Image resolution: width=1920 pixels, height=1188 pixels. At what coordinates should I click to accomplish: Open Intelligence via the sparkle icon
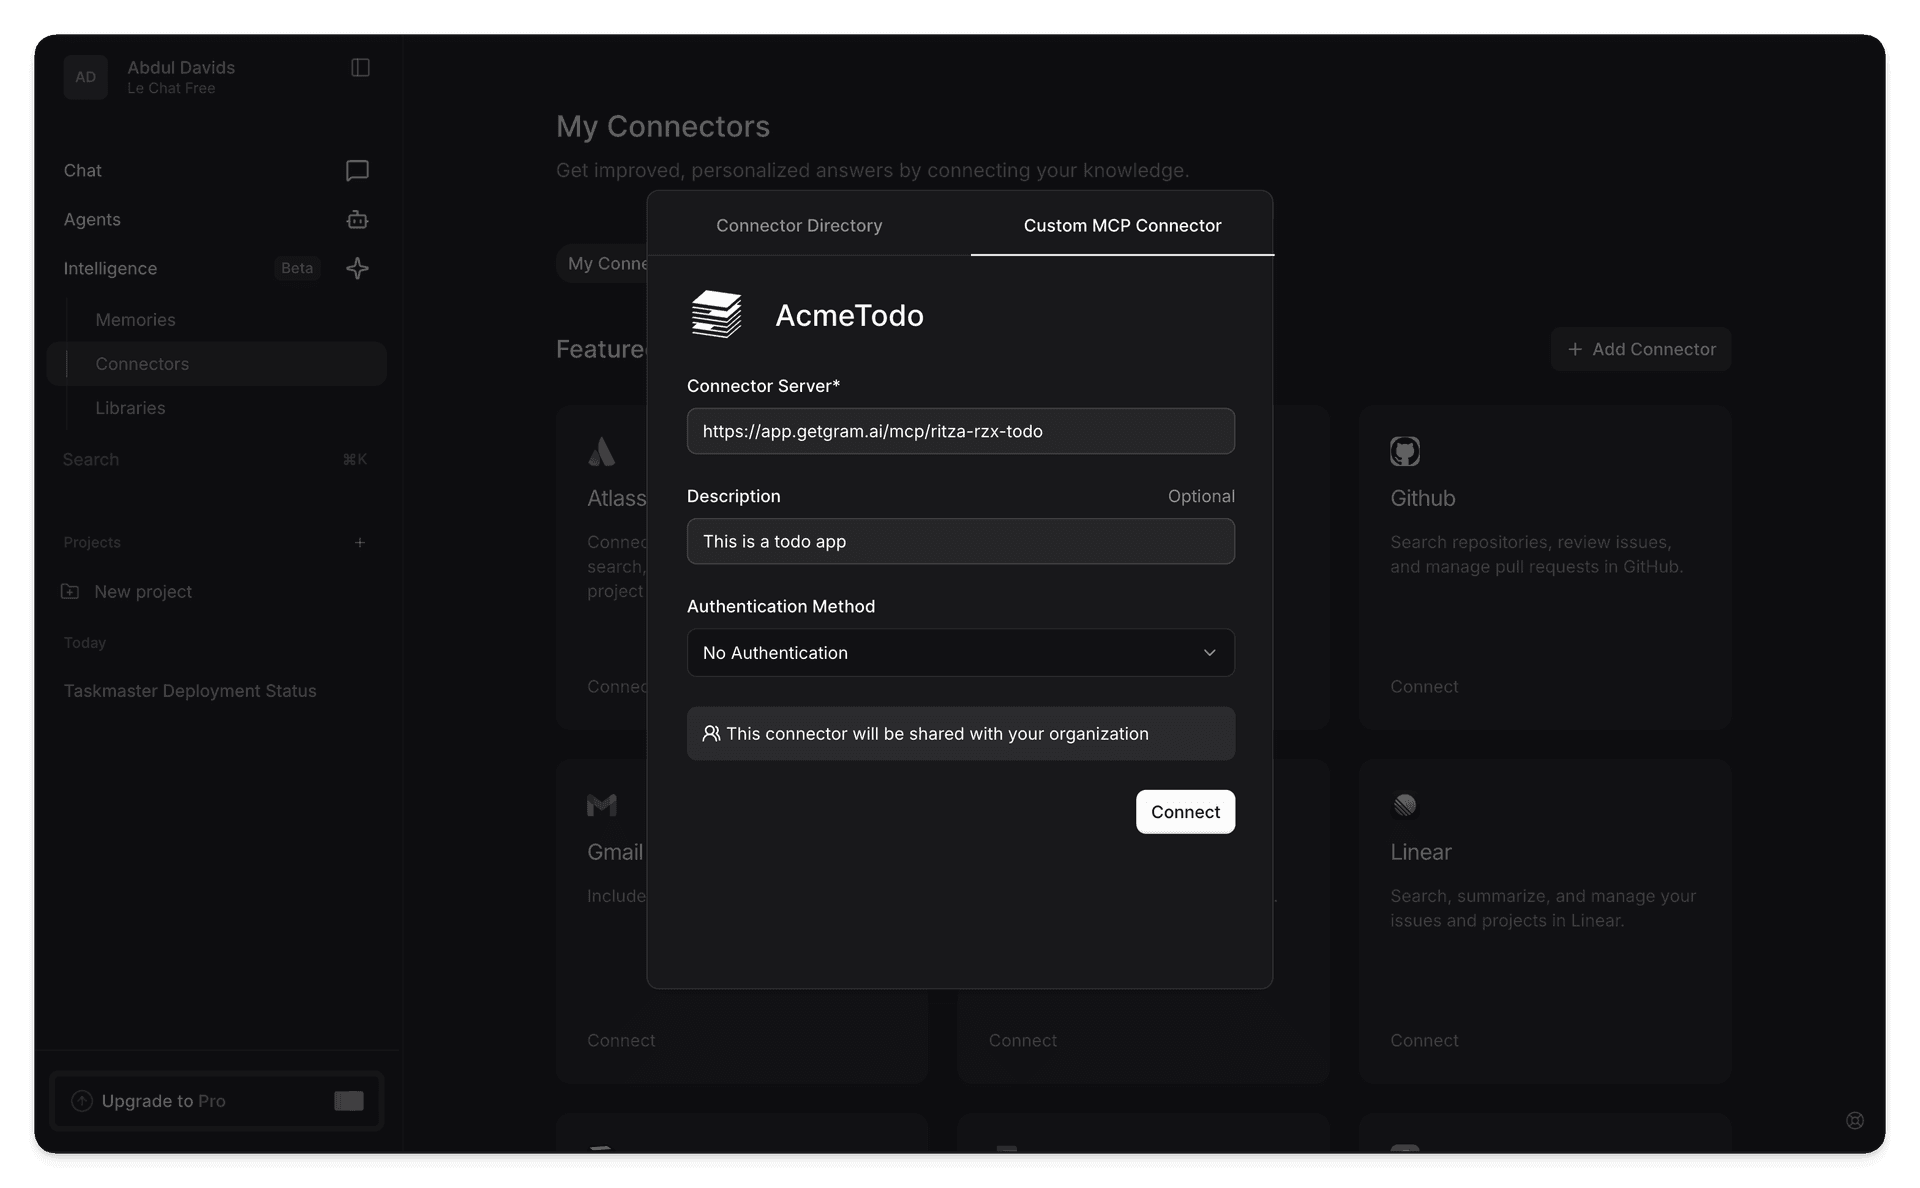[x=357, y=268]
